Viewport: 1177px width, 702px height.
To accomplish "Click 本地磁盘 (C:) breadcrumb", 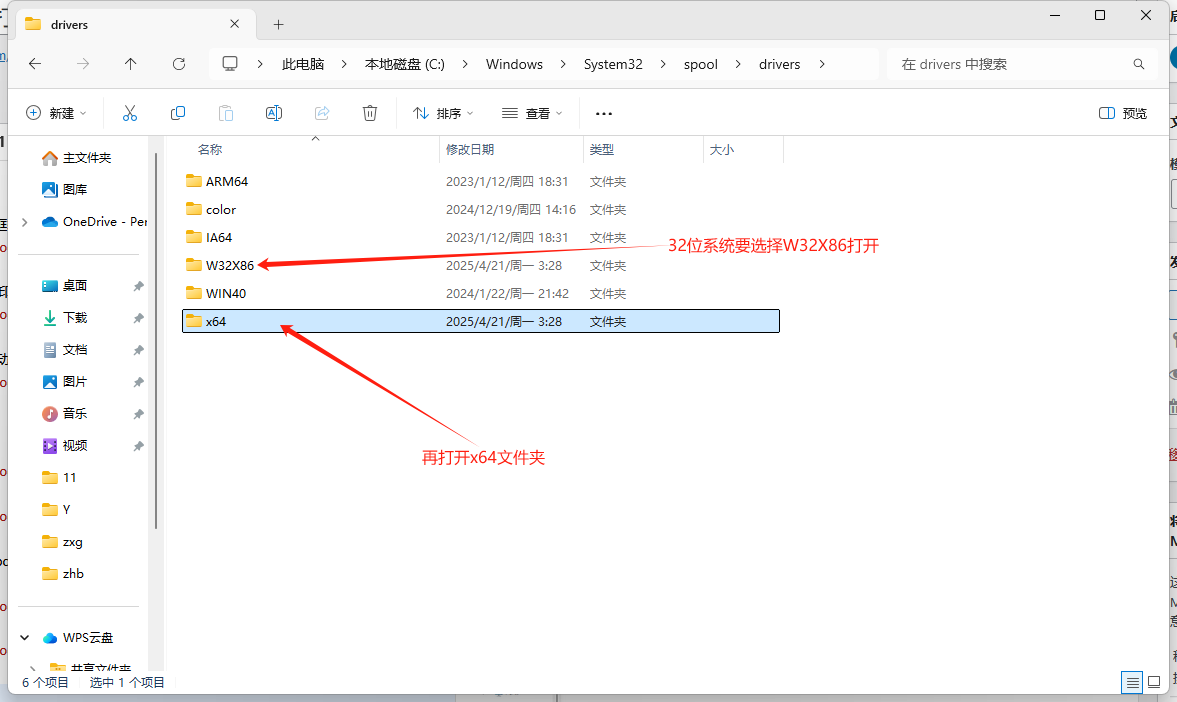I will [405, 65].
